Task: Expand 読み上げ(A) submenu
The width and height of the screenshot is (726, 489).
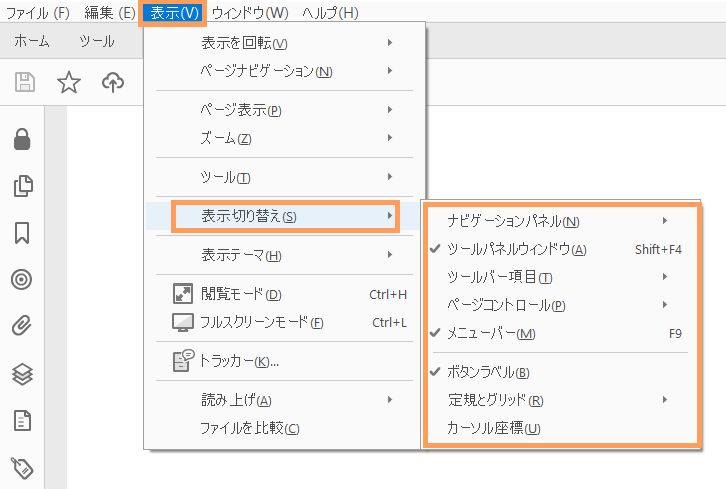Action: click(284, 400)
